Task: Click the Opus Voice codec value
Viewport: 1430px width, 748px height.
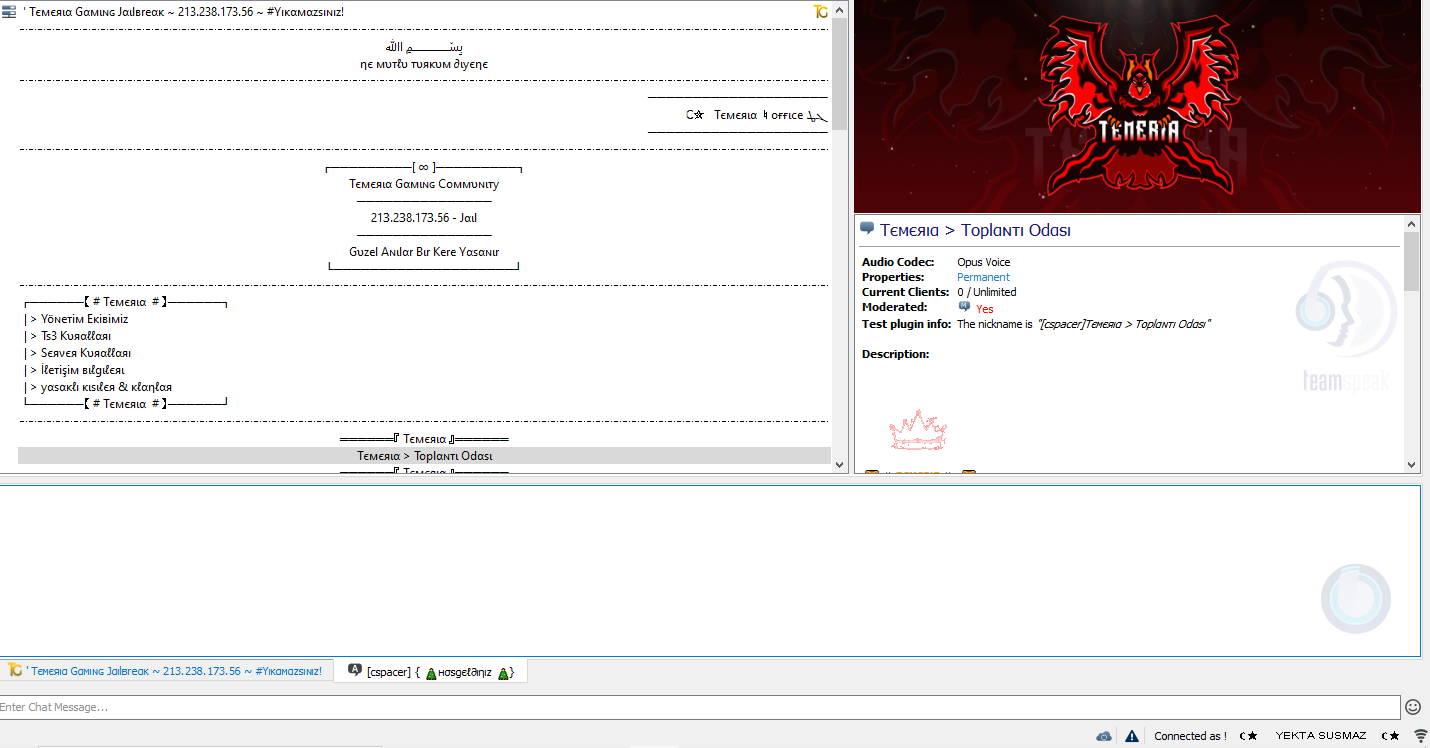Action: (x=984, y=262)
